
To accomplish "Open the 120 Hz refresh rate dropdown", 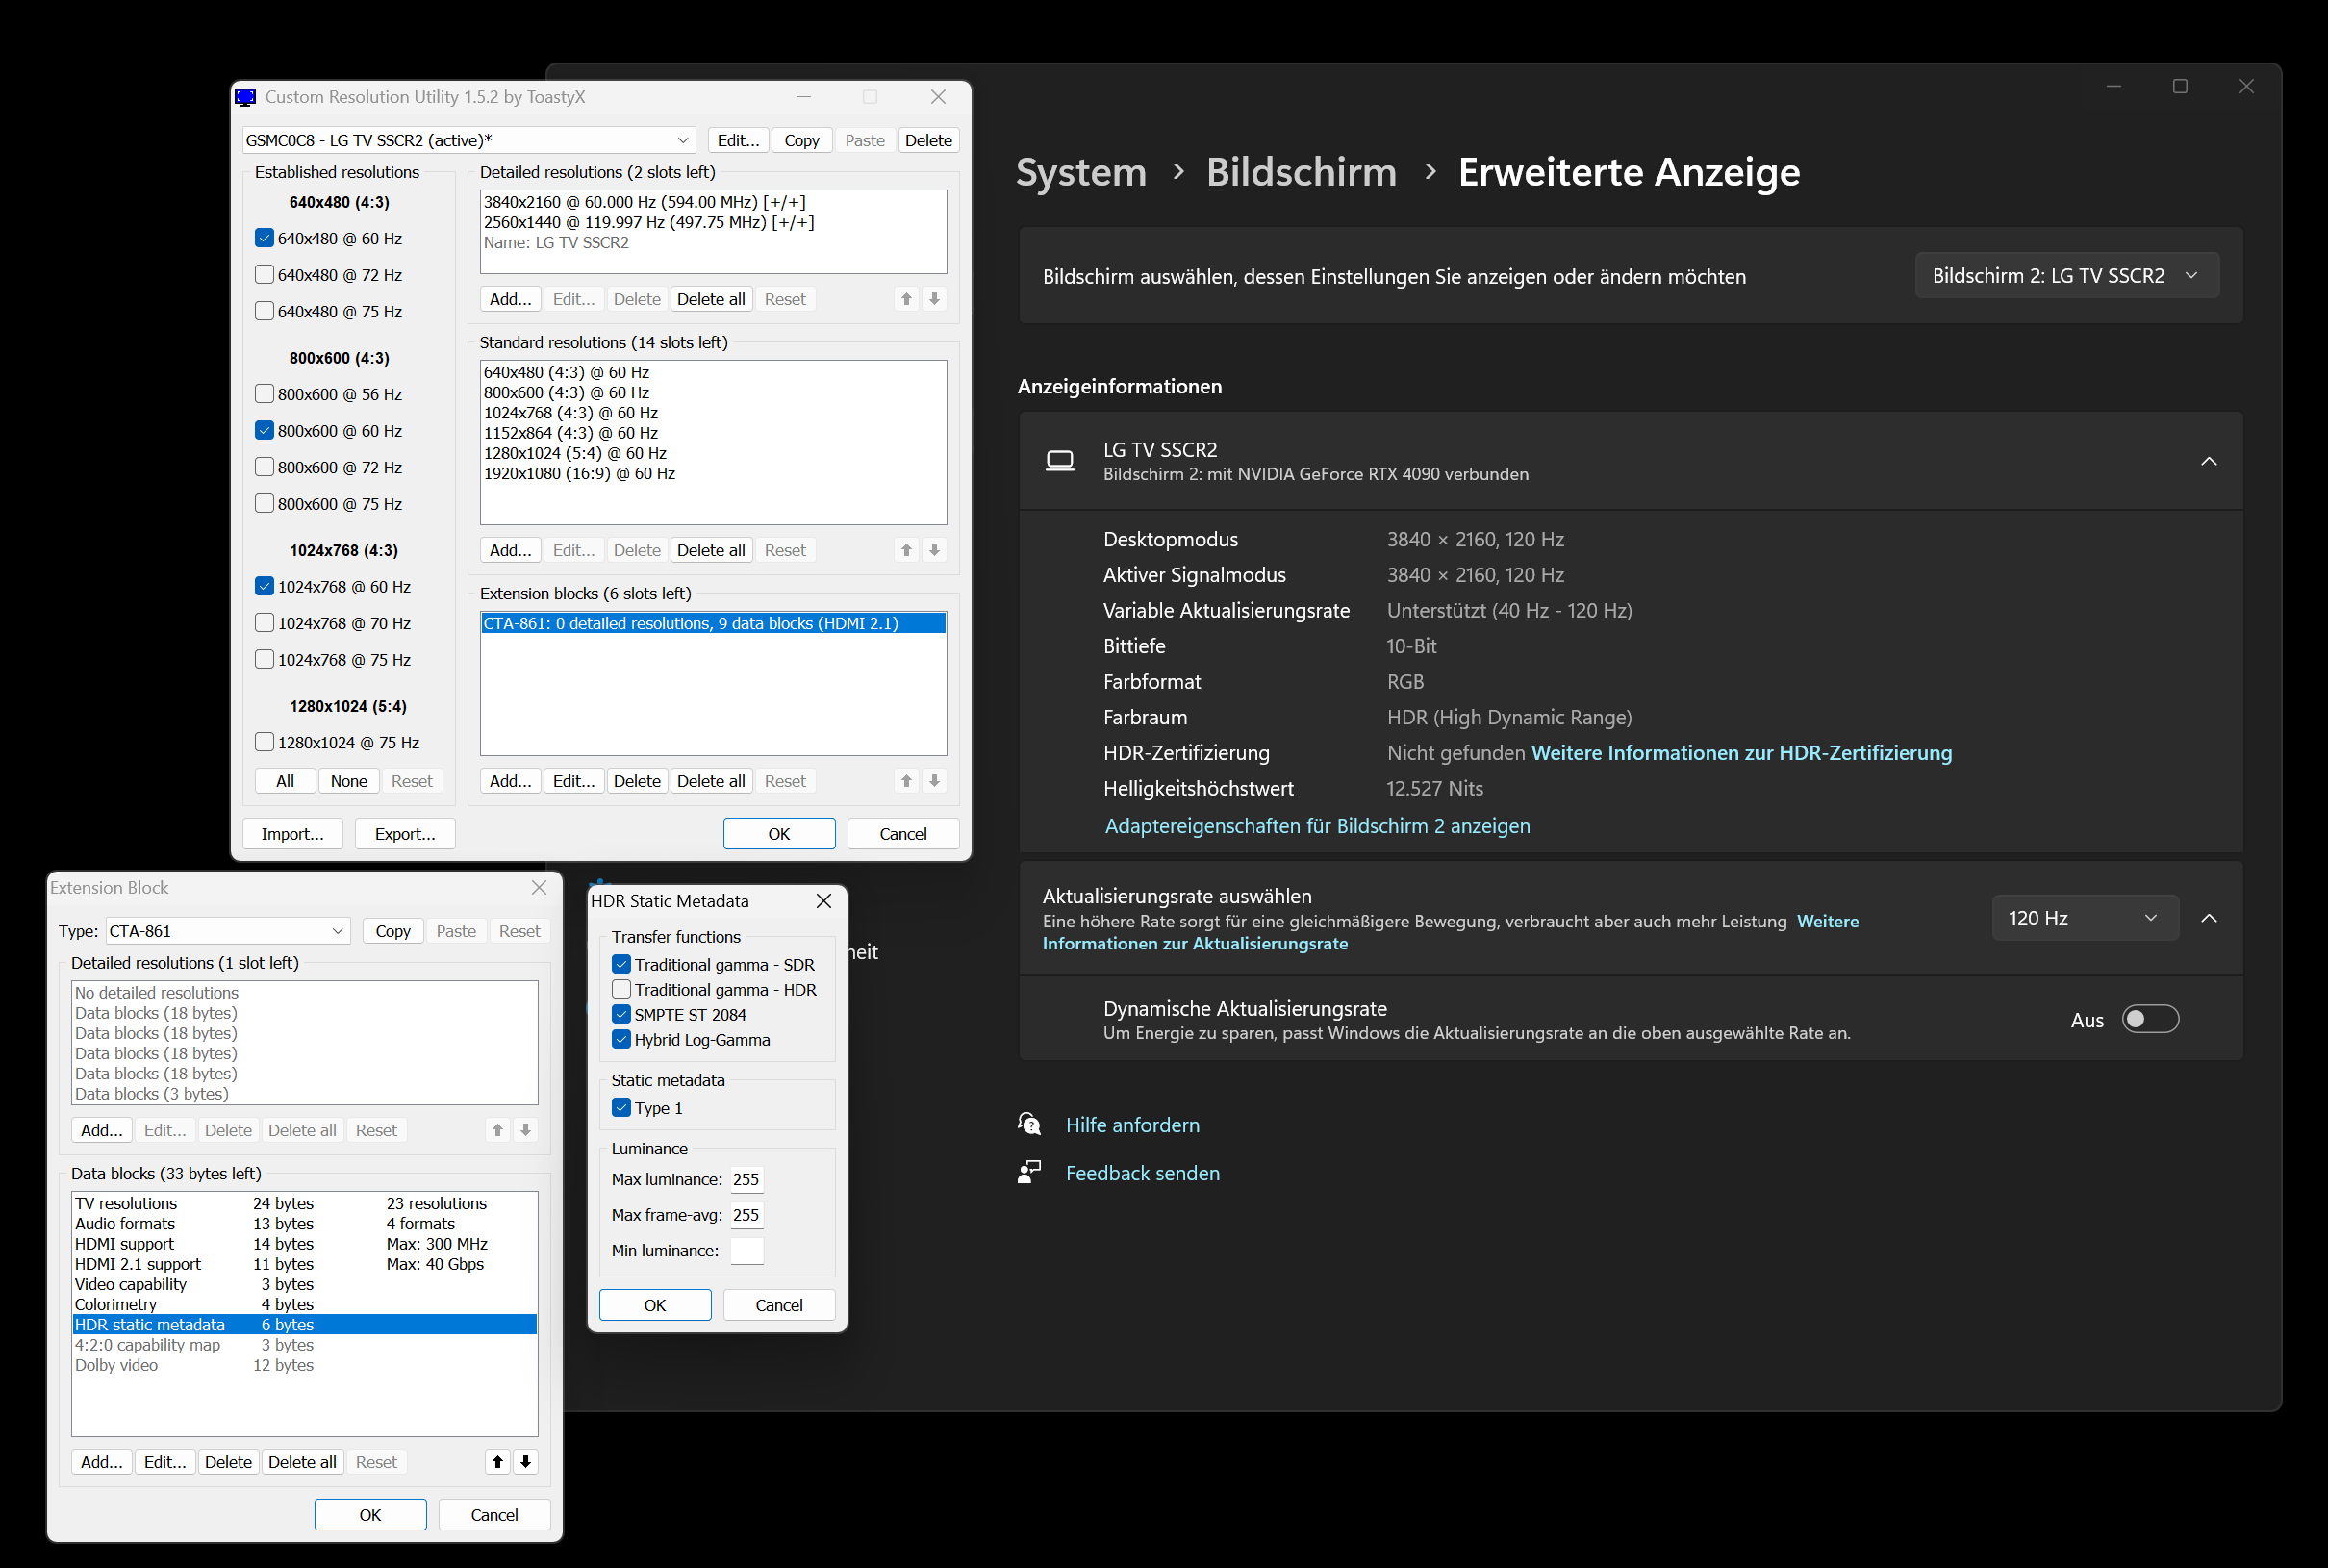I will [2084, 917].
